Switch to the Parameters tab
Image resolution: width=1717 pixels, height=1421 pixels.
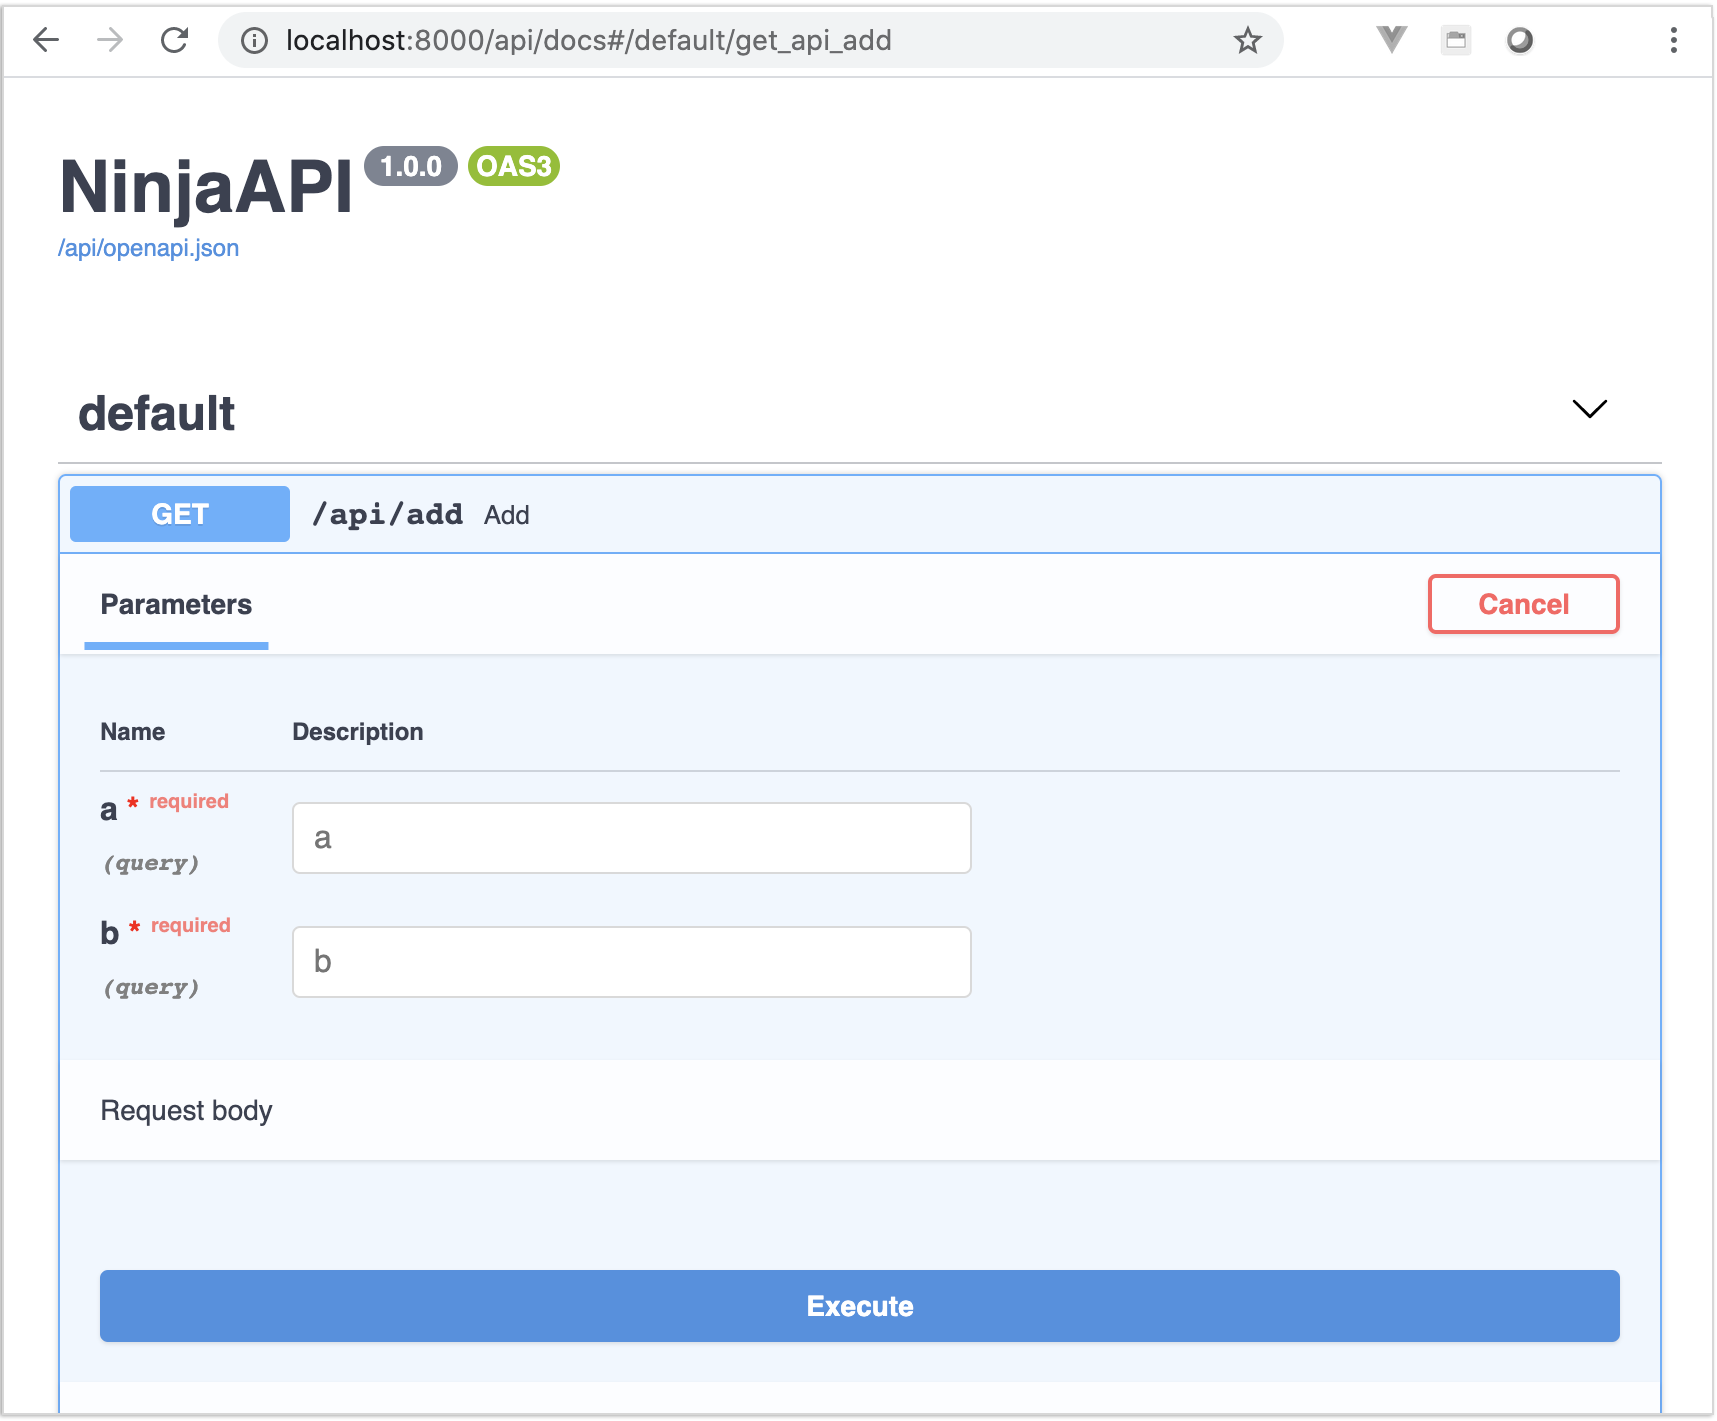pos(175,604)
